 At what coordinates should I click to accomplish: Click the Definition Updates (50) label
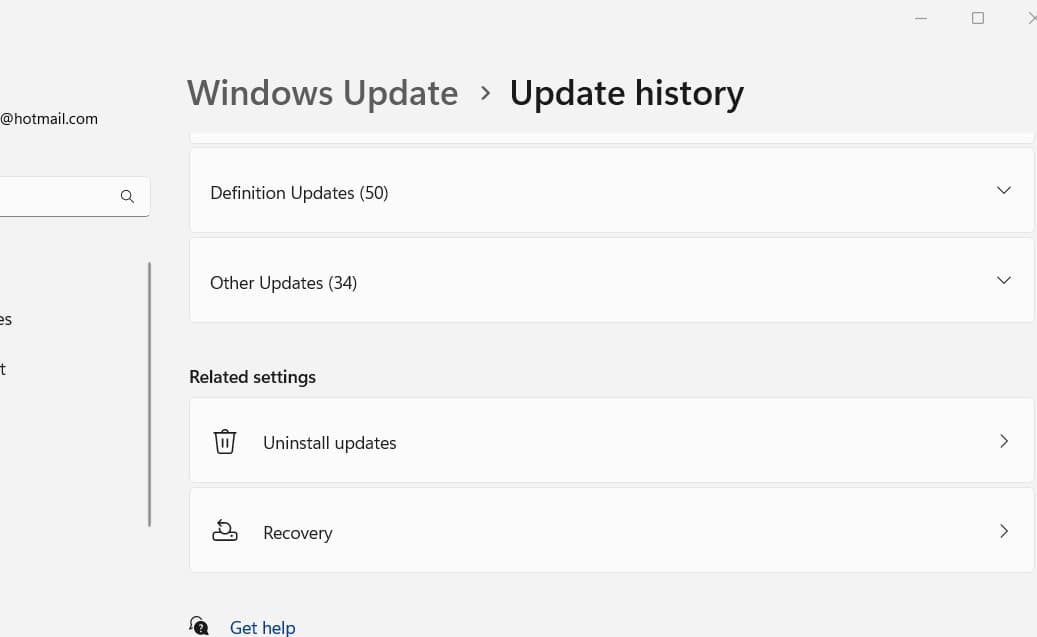point(299,193)
